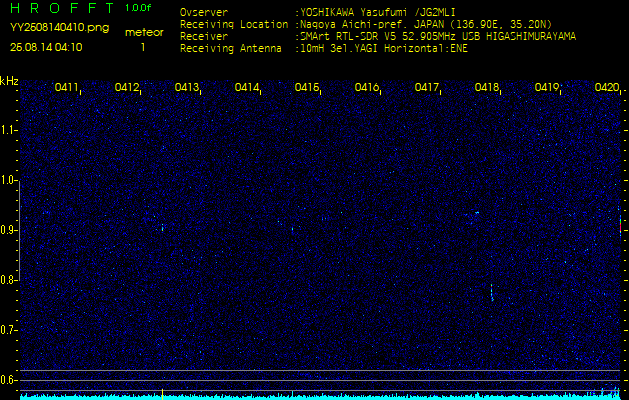Click the 0419 time marker
Screen dimensions: 629x400
coord(546,87)
